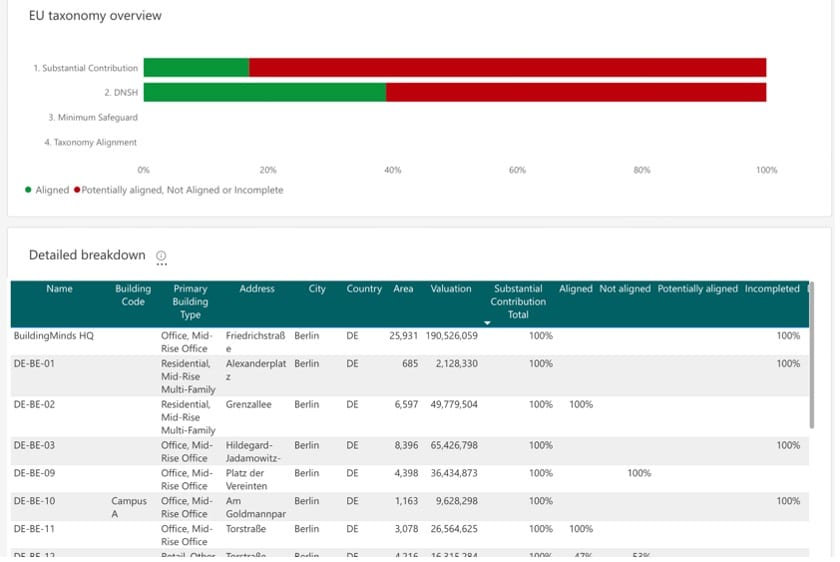Click the red Potentially aligned legend marker
The width and height of the screenshot is (840, 562).
point(77,190)
